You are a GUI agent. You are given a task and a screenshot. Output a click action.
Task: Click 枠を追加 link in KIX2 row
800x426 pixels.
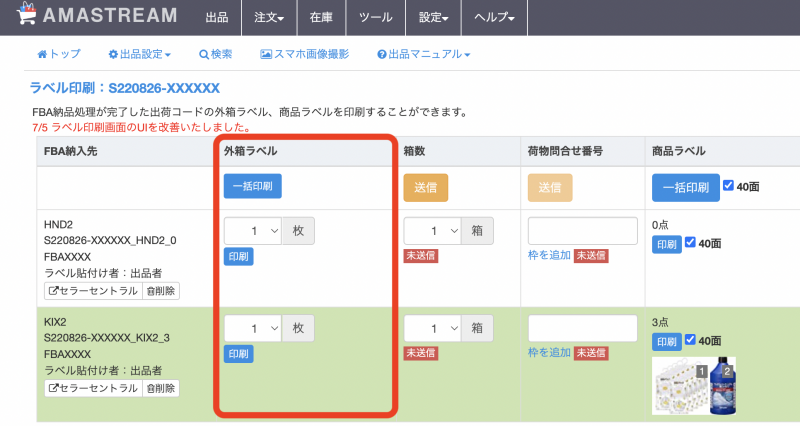coord(549,353)
